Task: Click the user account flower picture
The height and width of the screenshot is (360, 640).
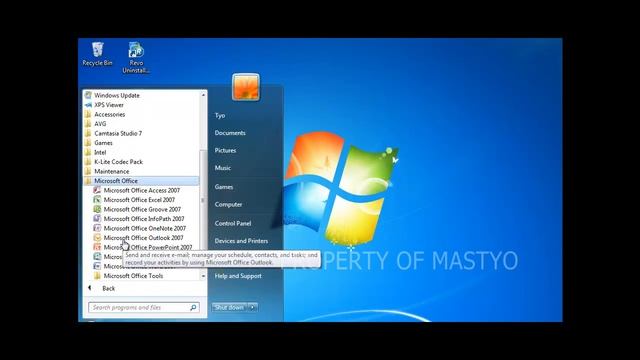Action: click(246, 87)
